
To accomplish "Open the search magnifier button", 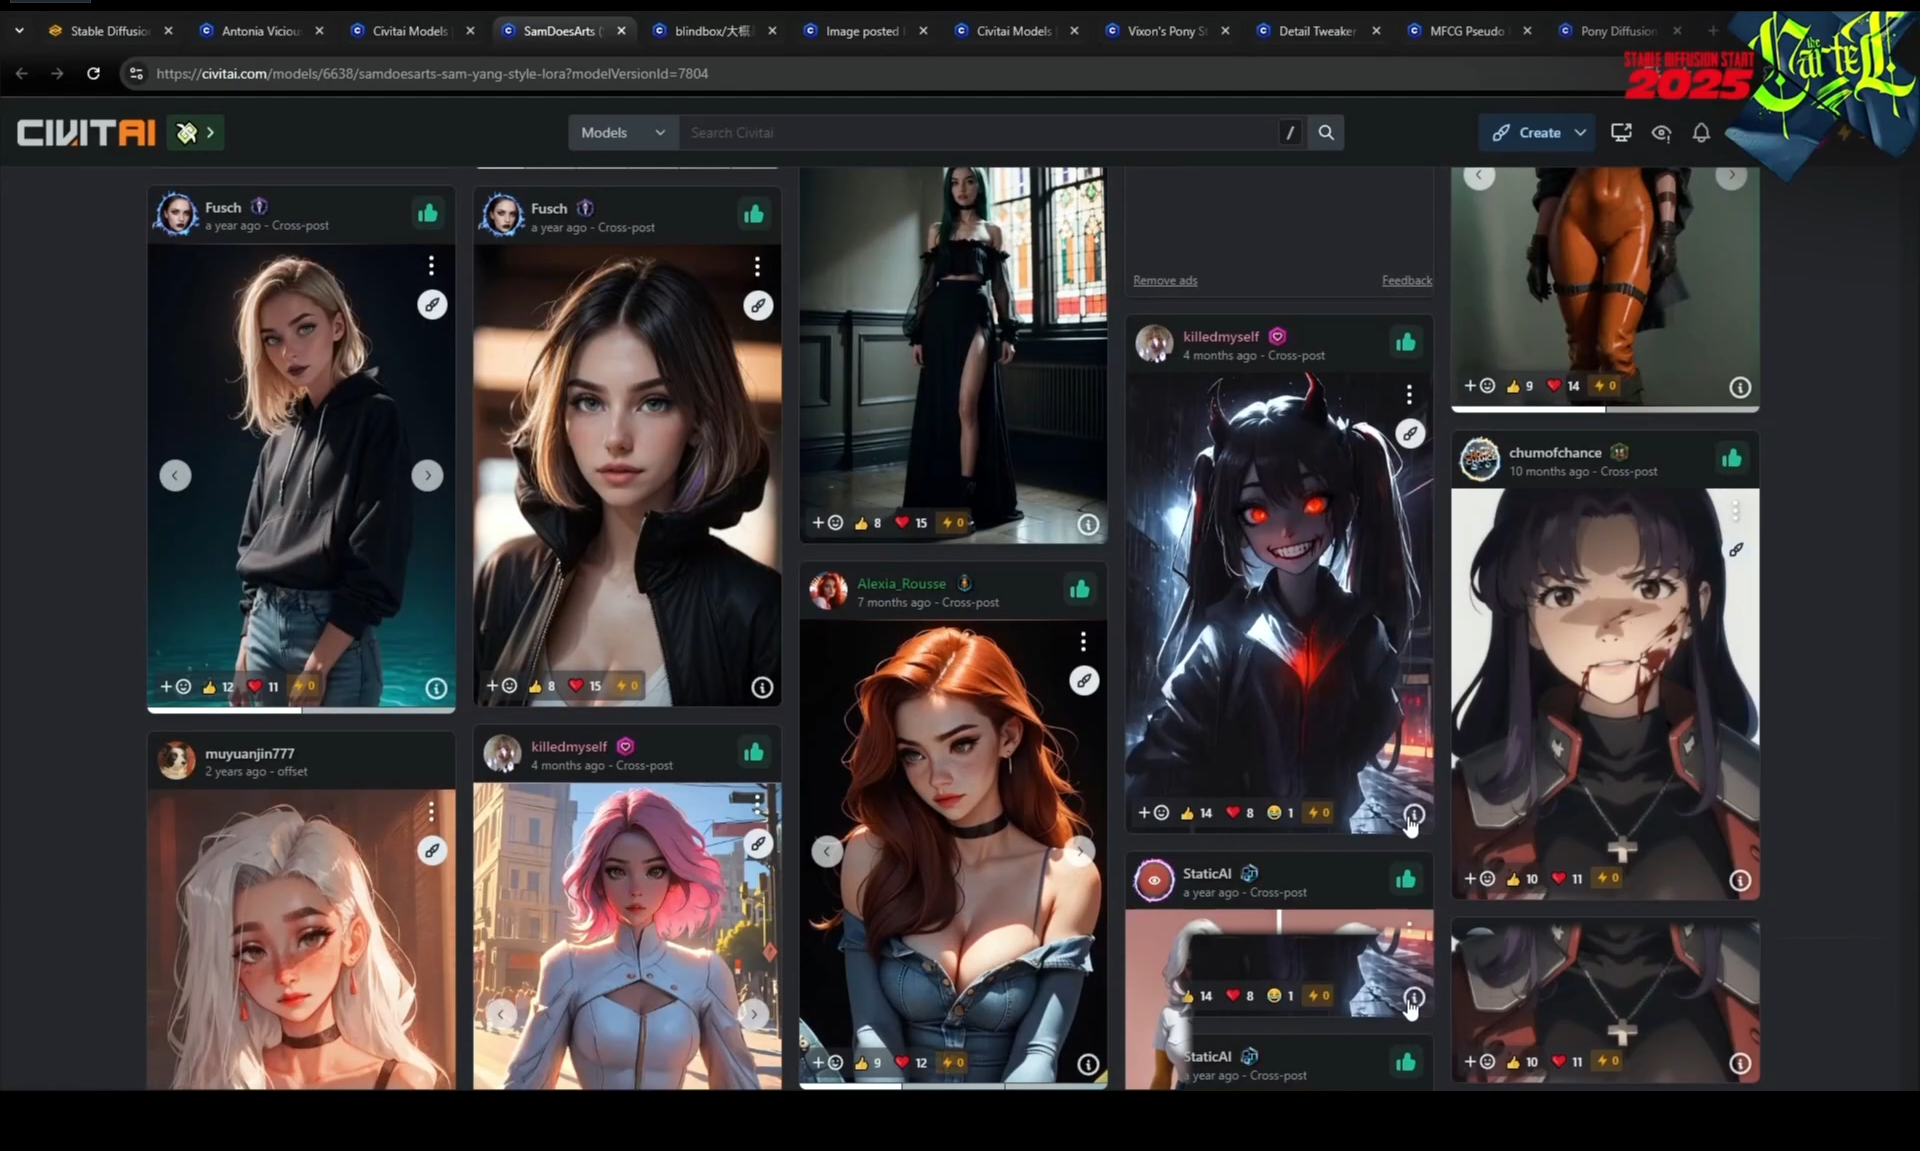I will 1326,133.
